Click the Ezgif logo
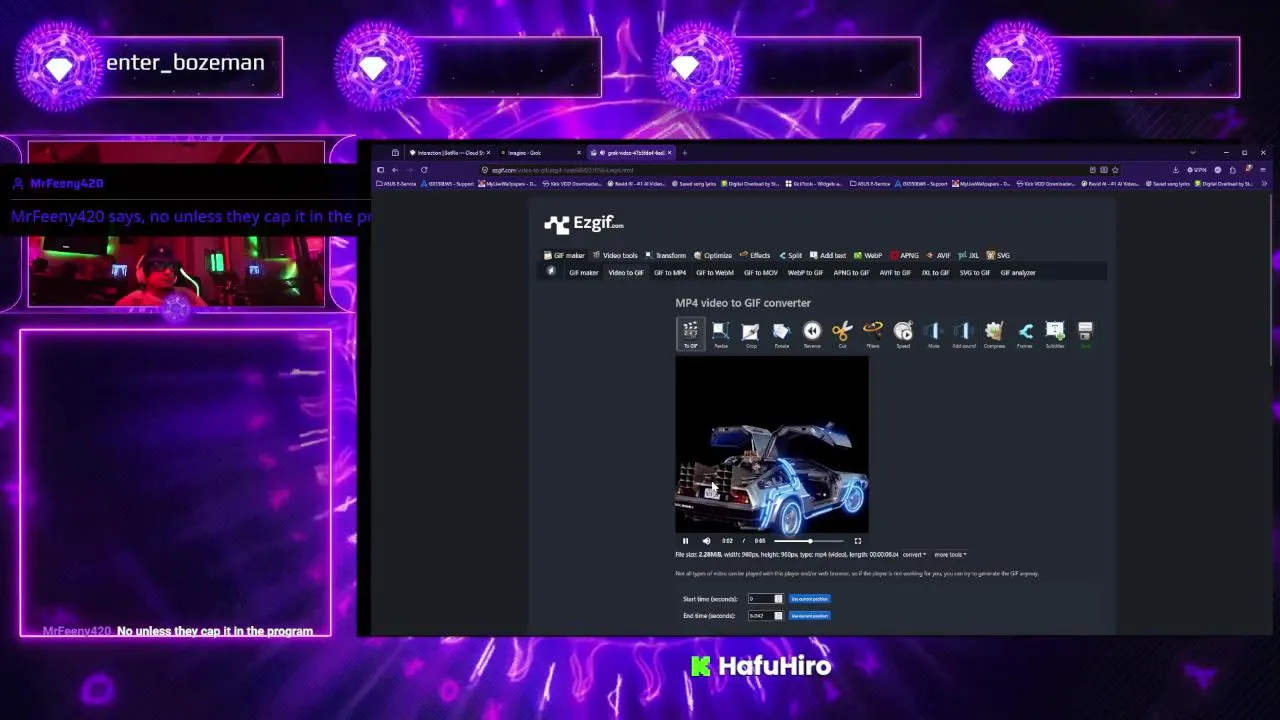Viewport: 1280px width, 720px height. (584, 224)
